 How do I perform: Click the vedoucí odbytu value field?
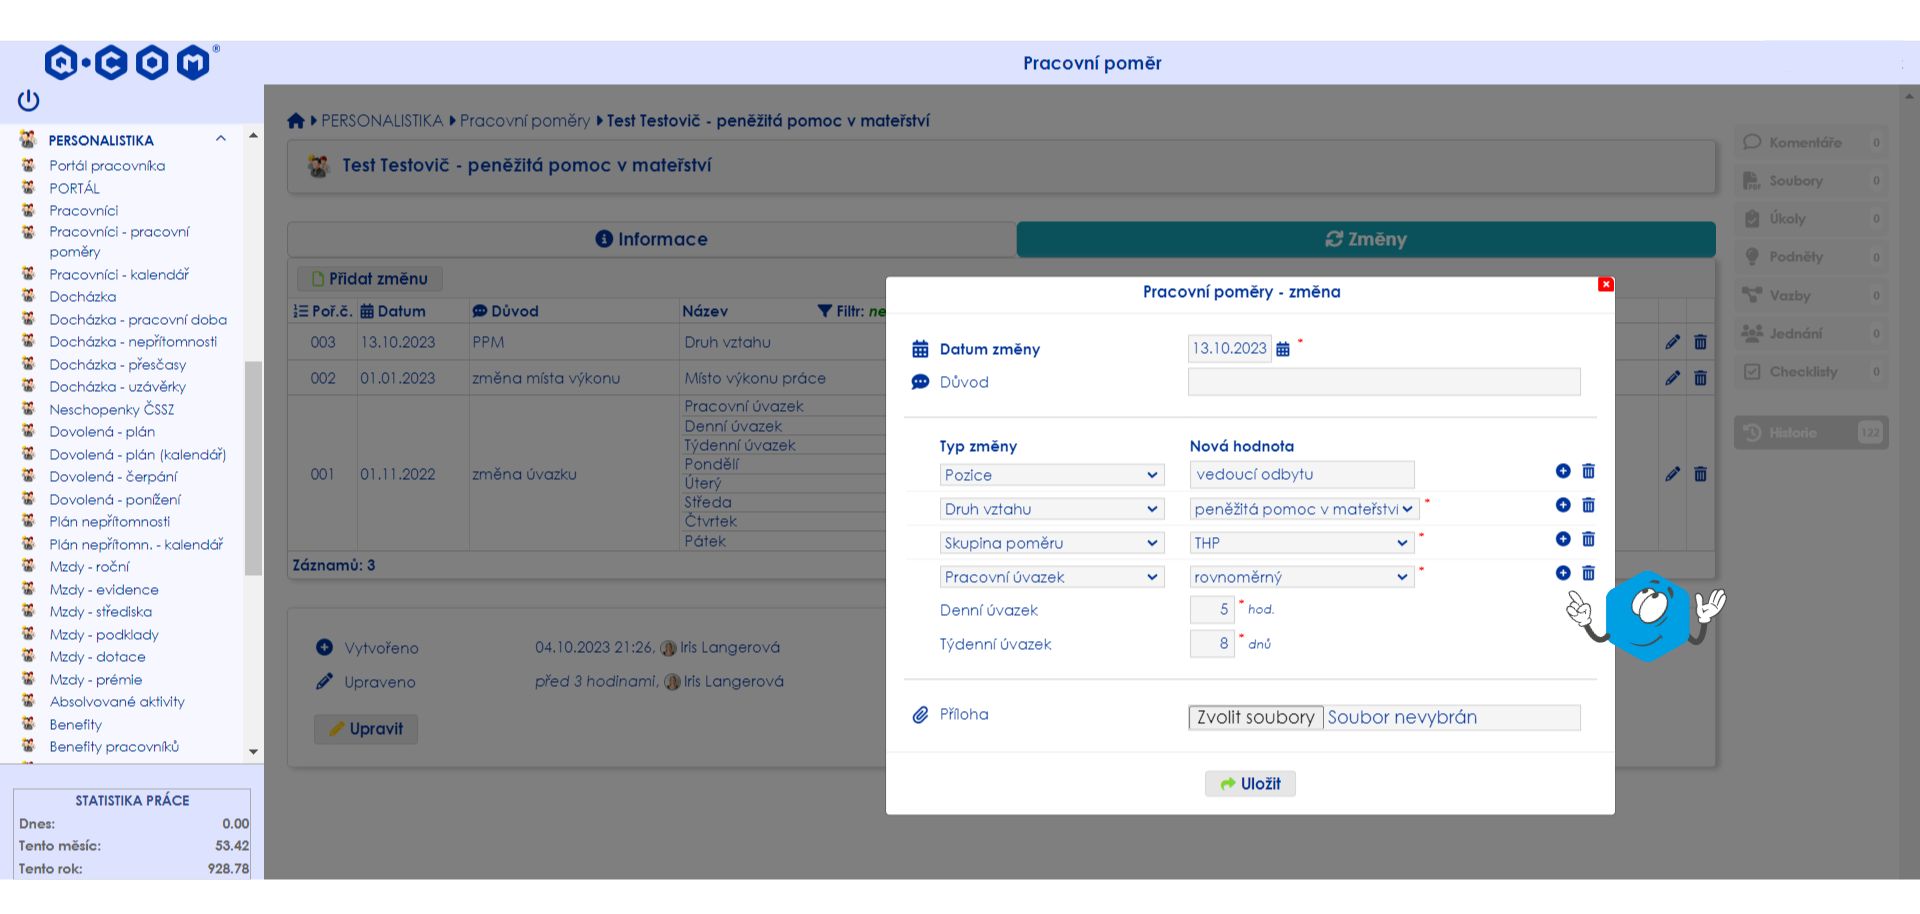point(1302,475)
